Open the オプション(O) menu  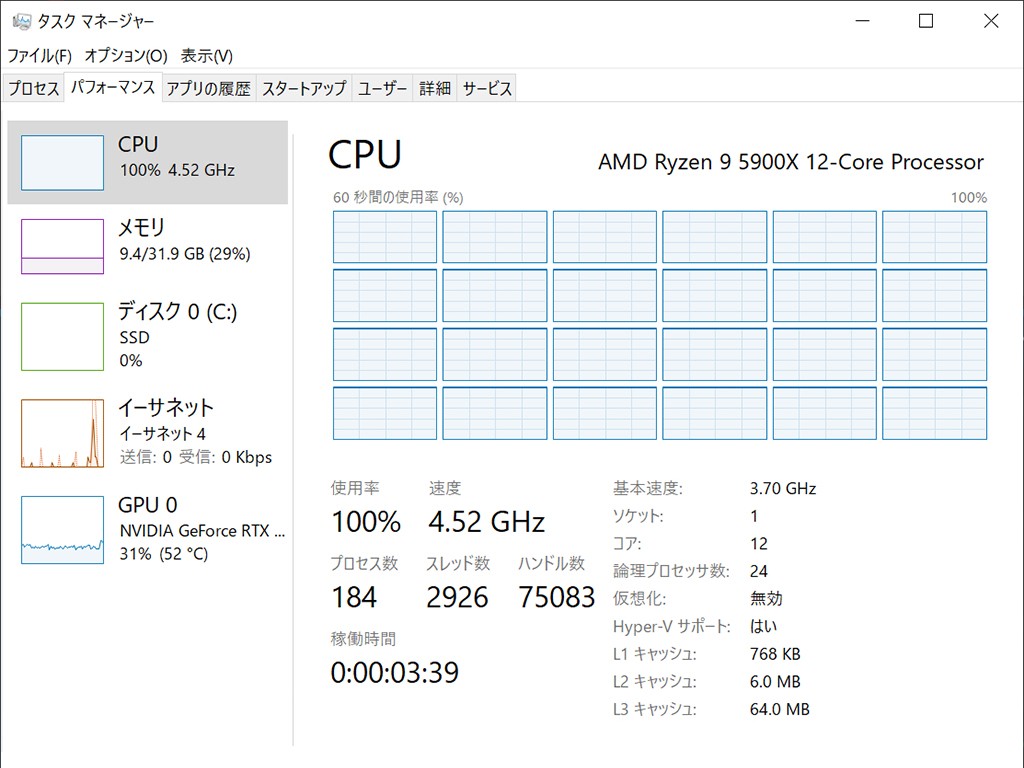click(x=126, y=55)
